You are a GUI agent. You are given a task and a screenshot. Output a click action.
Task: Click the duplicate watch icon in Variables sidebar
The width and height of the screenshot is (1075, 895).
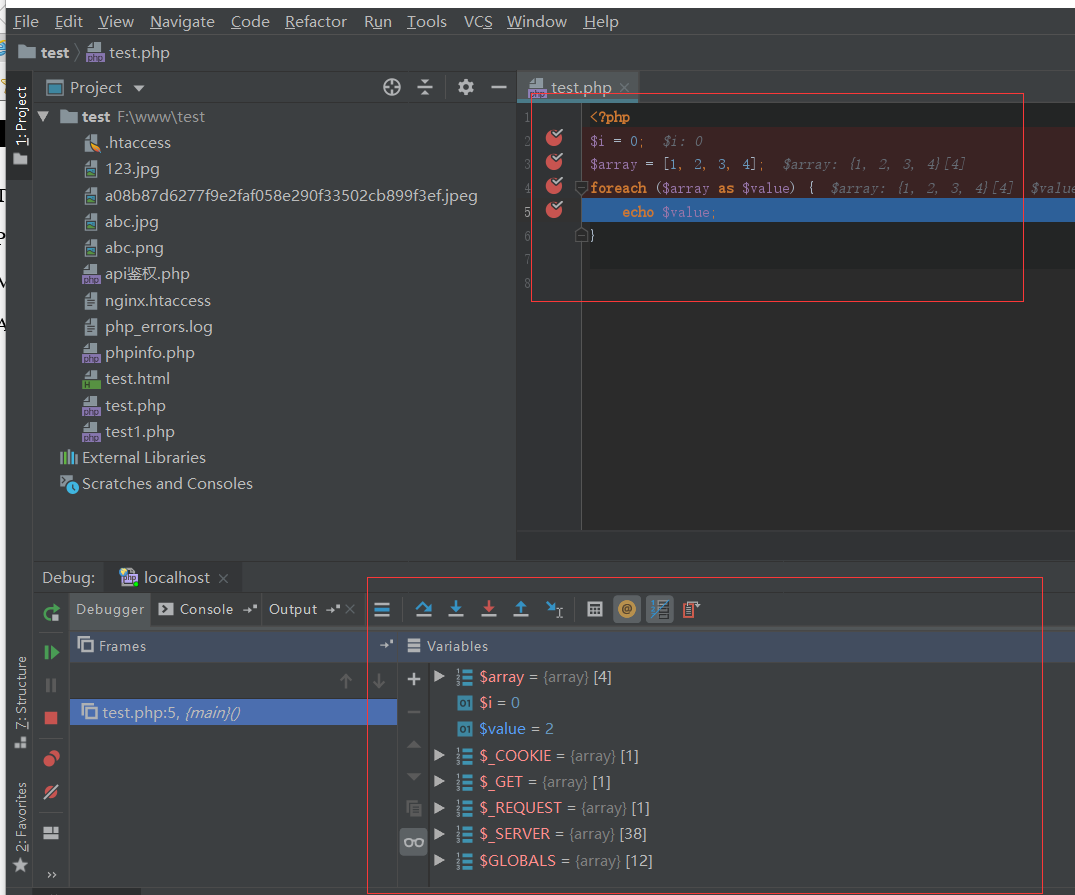tap(414, 809)
